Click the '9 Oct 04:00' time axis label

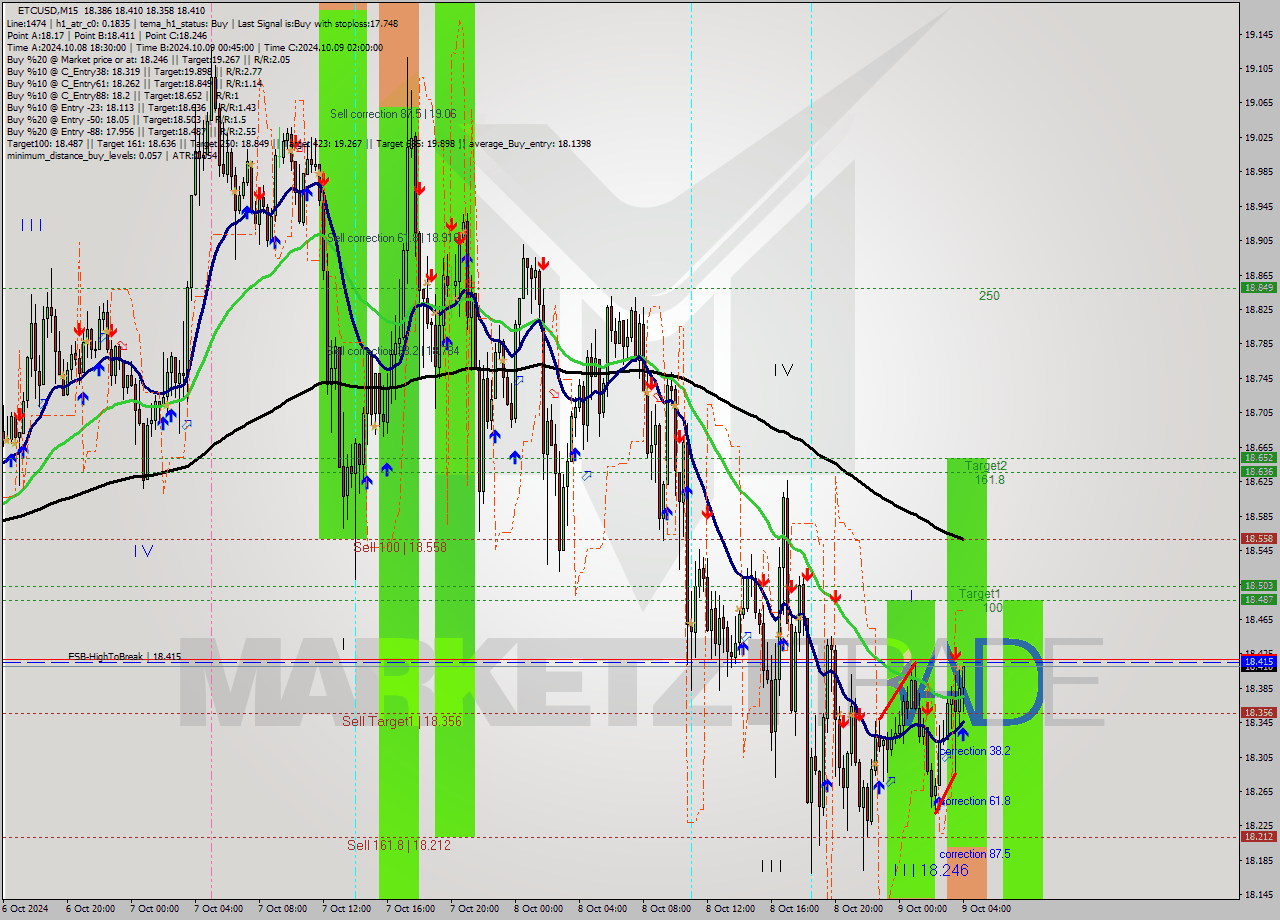[986, 909]
